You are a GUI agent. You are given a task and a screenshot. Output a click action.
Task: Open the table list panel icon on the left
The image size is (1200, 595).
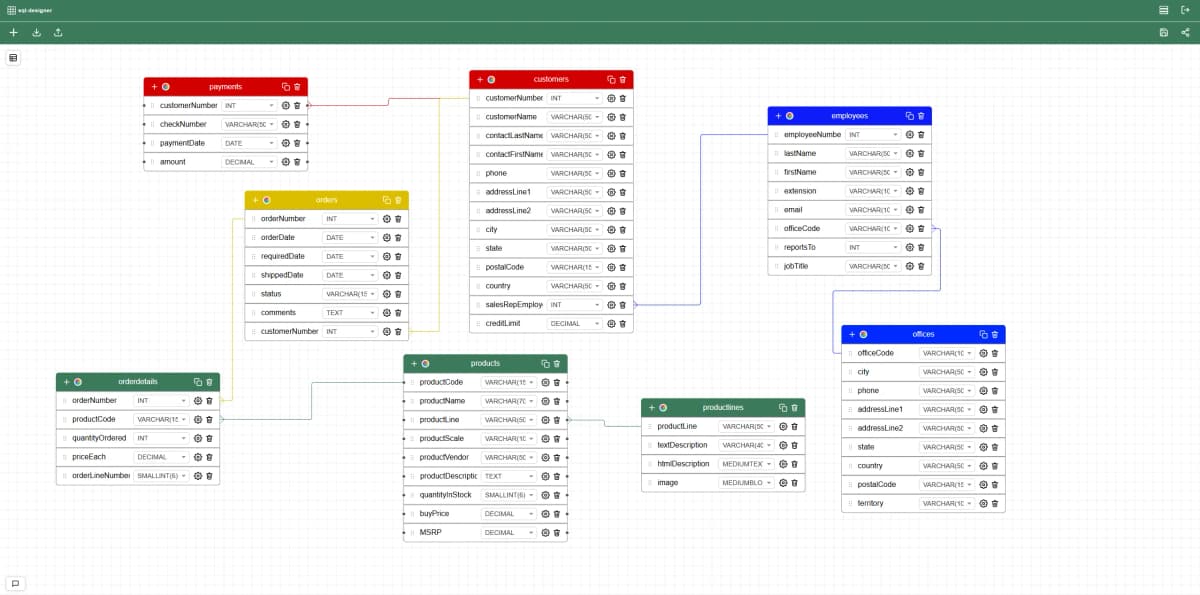(x=12, y=57)
